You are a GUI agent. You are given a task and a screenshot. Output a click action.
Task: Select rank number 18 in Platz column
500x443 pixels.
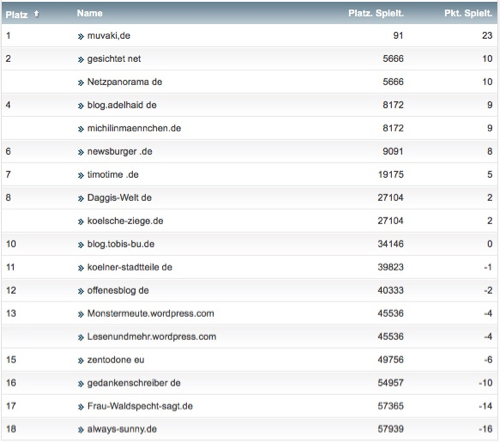click(x=11, y=429)
